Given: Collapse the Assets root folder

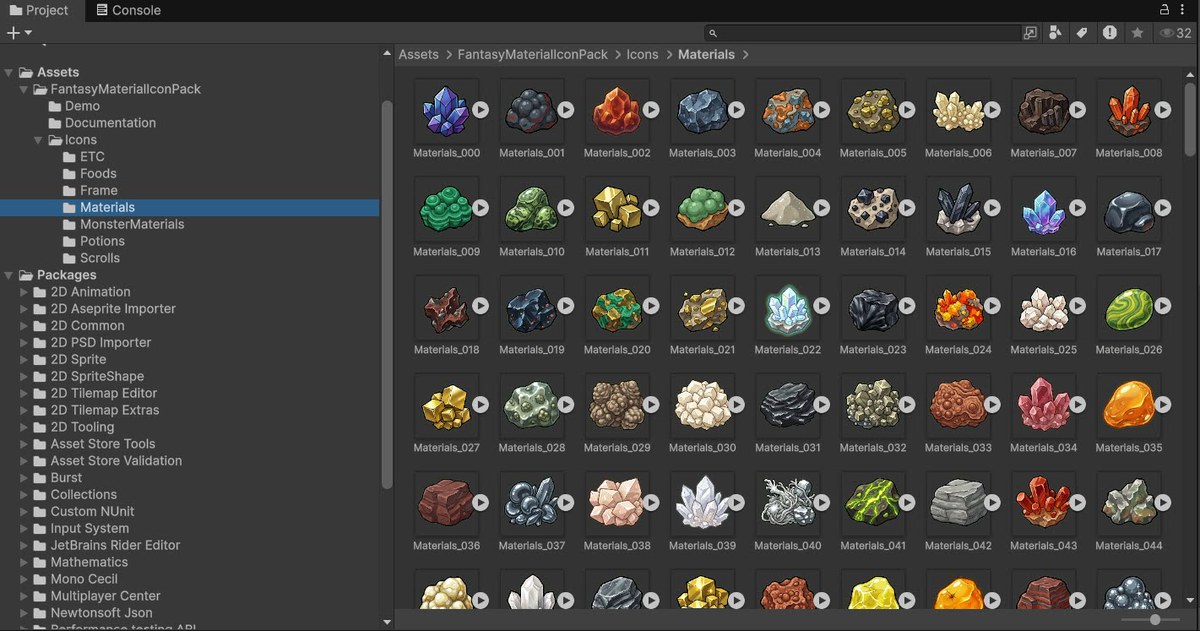Looking at the screenshot, I should tap(9, 72).
